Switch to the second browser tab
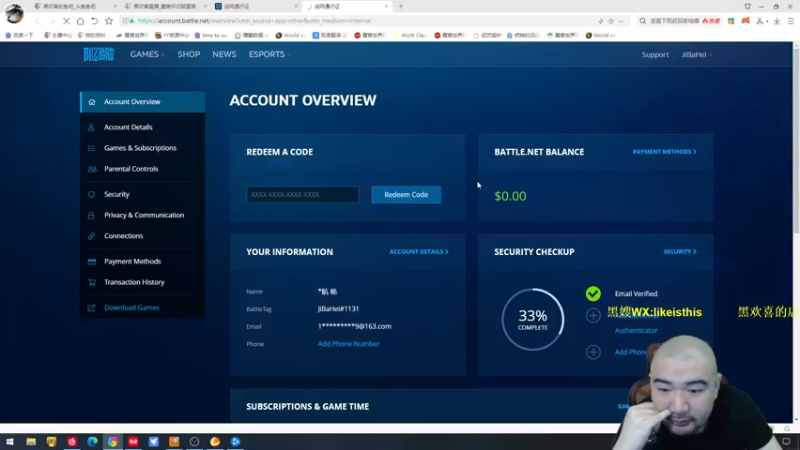The width and height of the screenshot is (800, 450). tap(165, 6)
